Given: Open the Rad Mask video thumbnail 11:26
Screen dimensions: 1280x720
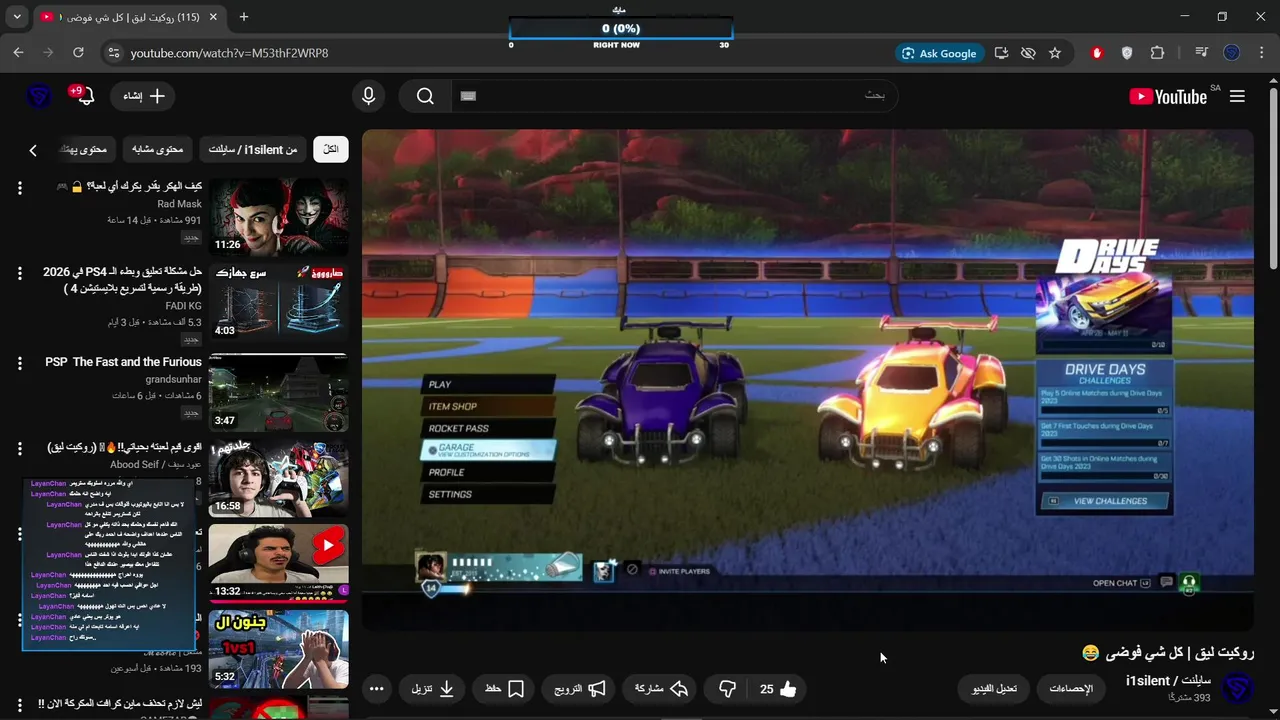Looking at the screenshot, I should 278,217.
